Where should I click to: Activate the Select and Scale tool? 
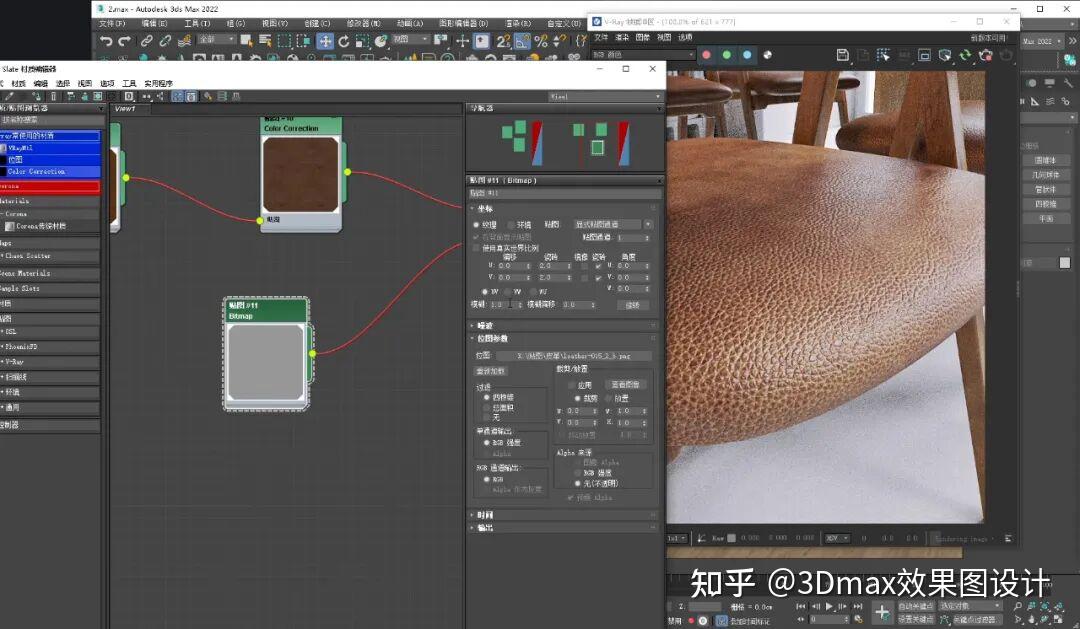tap(362, 41)
